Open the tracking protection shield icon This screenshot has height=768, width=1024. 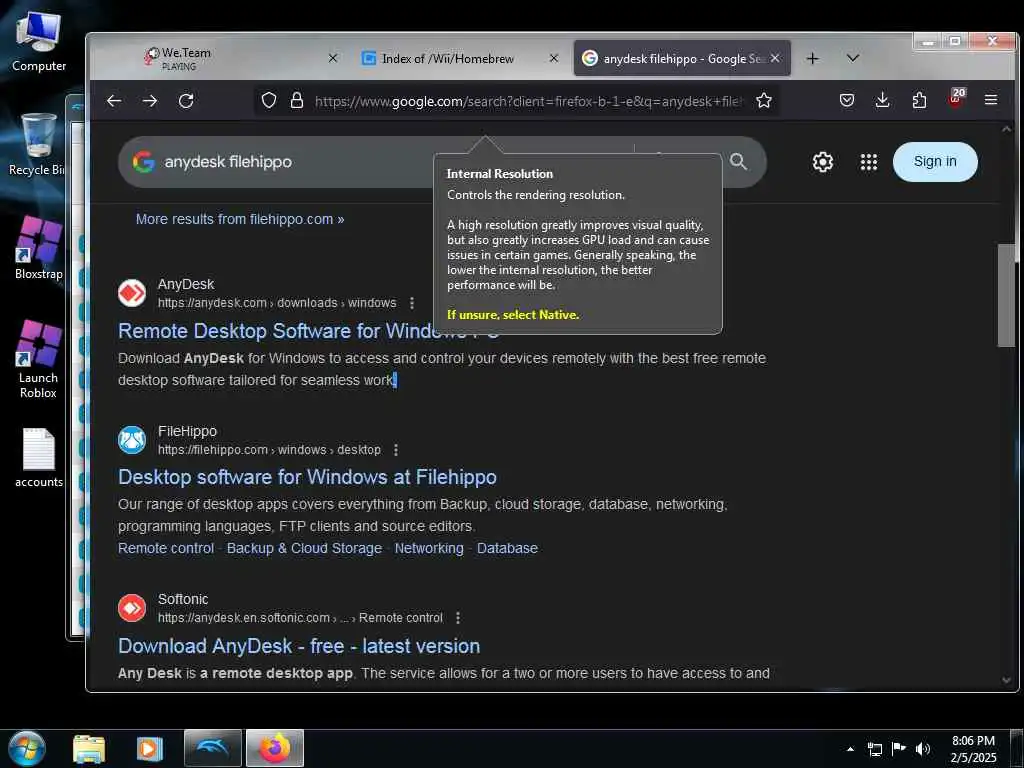[268, 101]
